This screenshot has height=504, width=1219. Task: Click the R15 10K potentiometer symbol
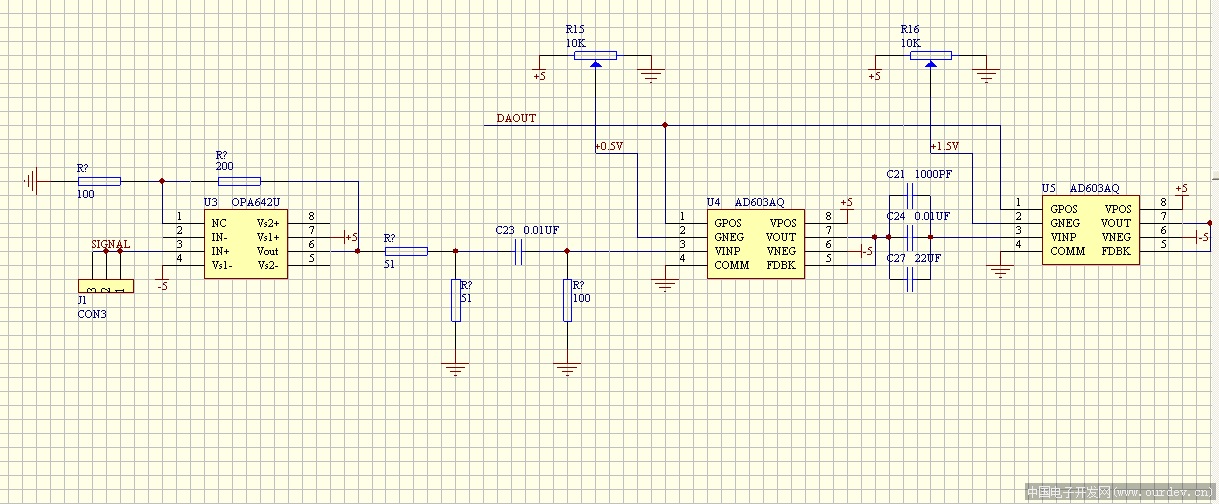coord(595,57)
